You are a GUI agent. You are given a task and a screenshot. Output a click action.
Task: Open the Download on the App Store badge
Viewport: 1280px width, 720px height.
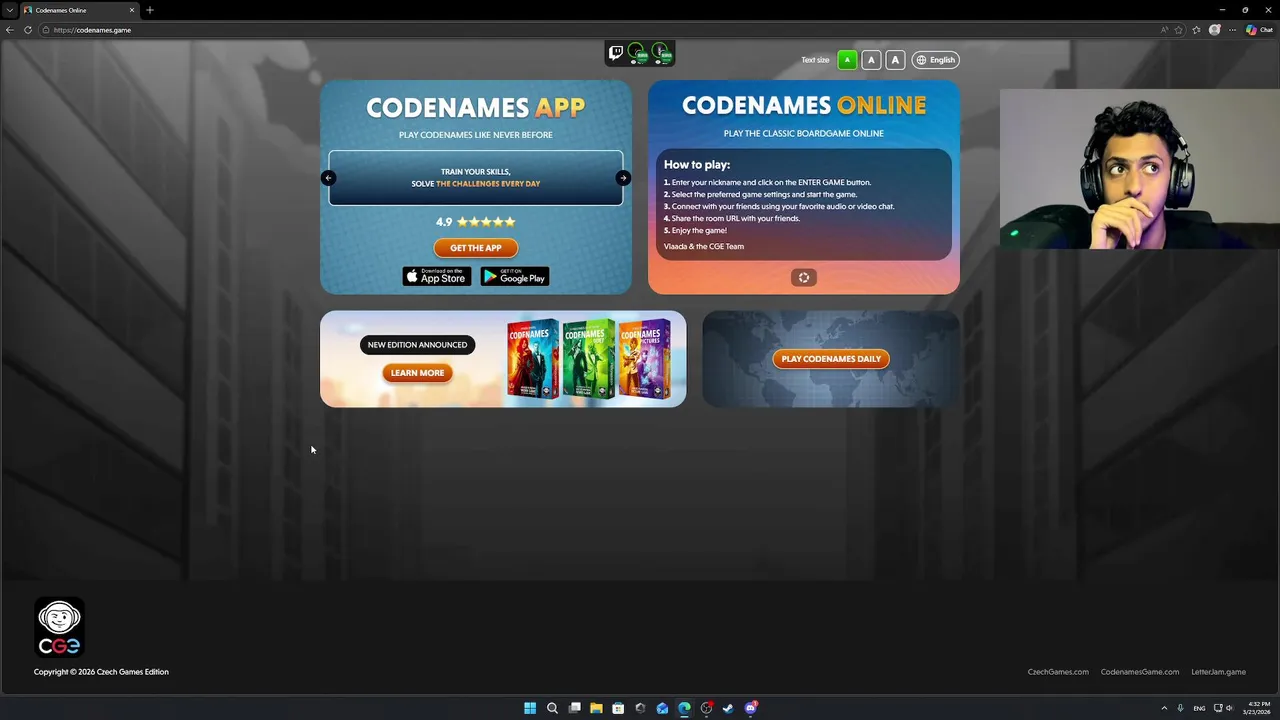tap(436, 276)
